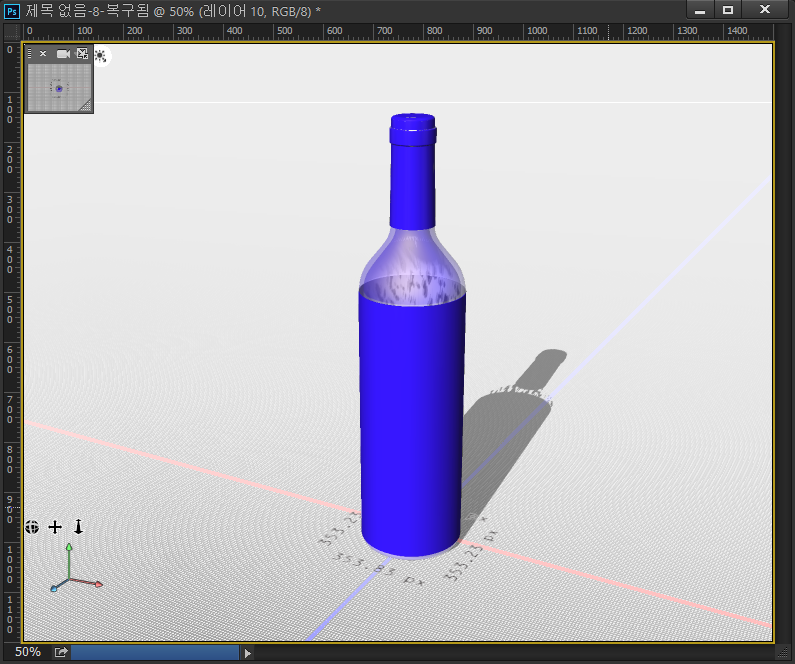Click the secondary view panel grip handle
The image size is (795, 664).
tap(30, 54)
